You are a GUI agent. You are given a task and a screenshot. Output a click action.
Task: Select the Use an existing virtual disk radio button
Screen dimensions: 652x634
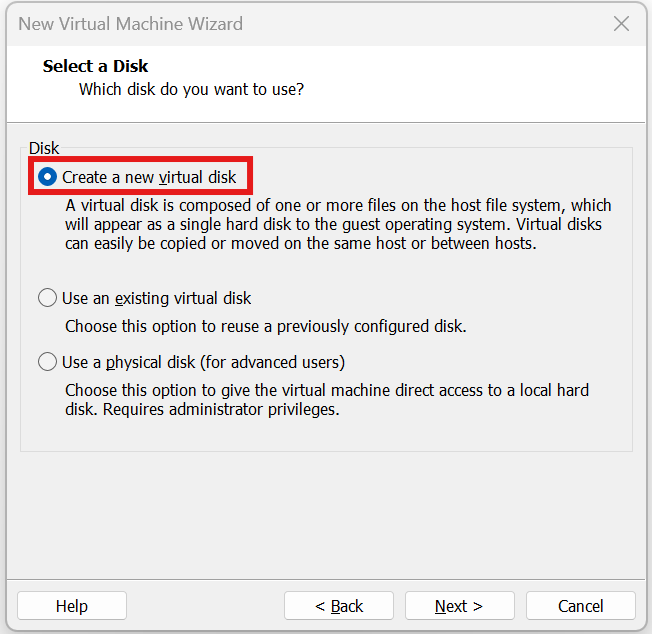tap(48, 298)
